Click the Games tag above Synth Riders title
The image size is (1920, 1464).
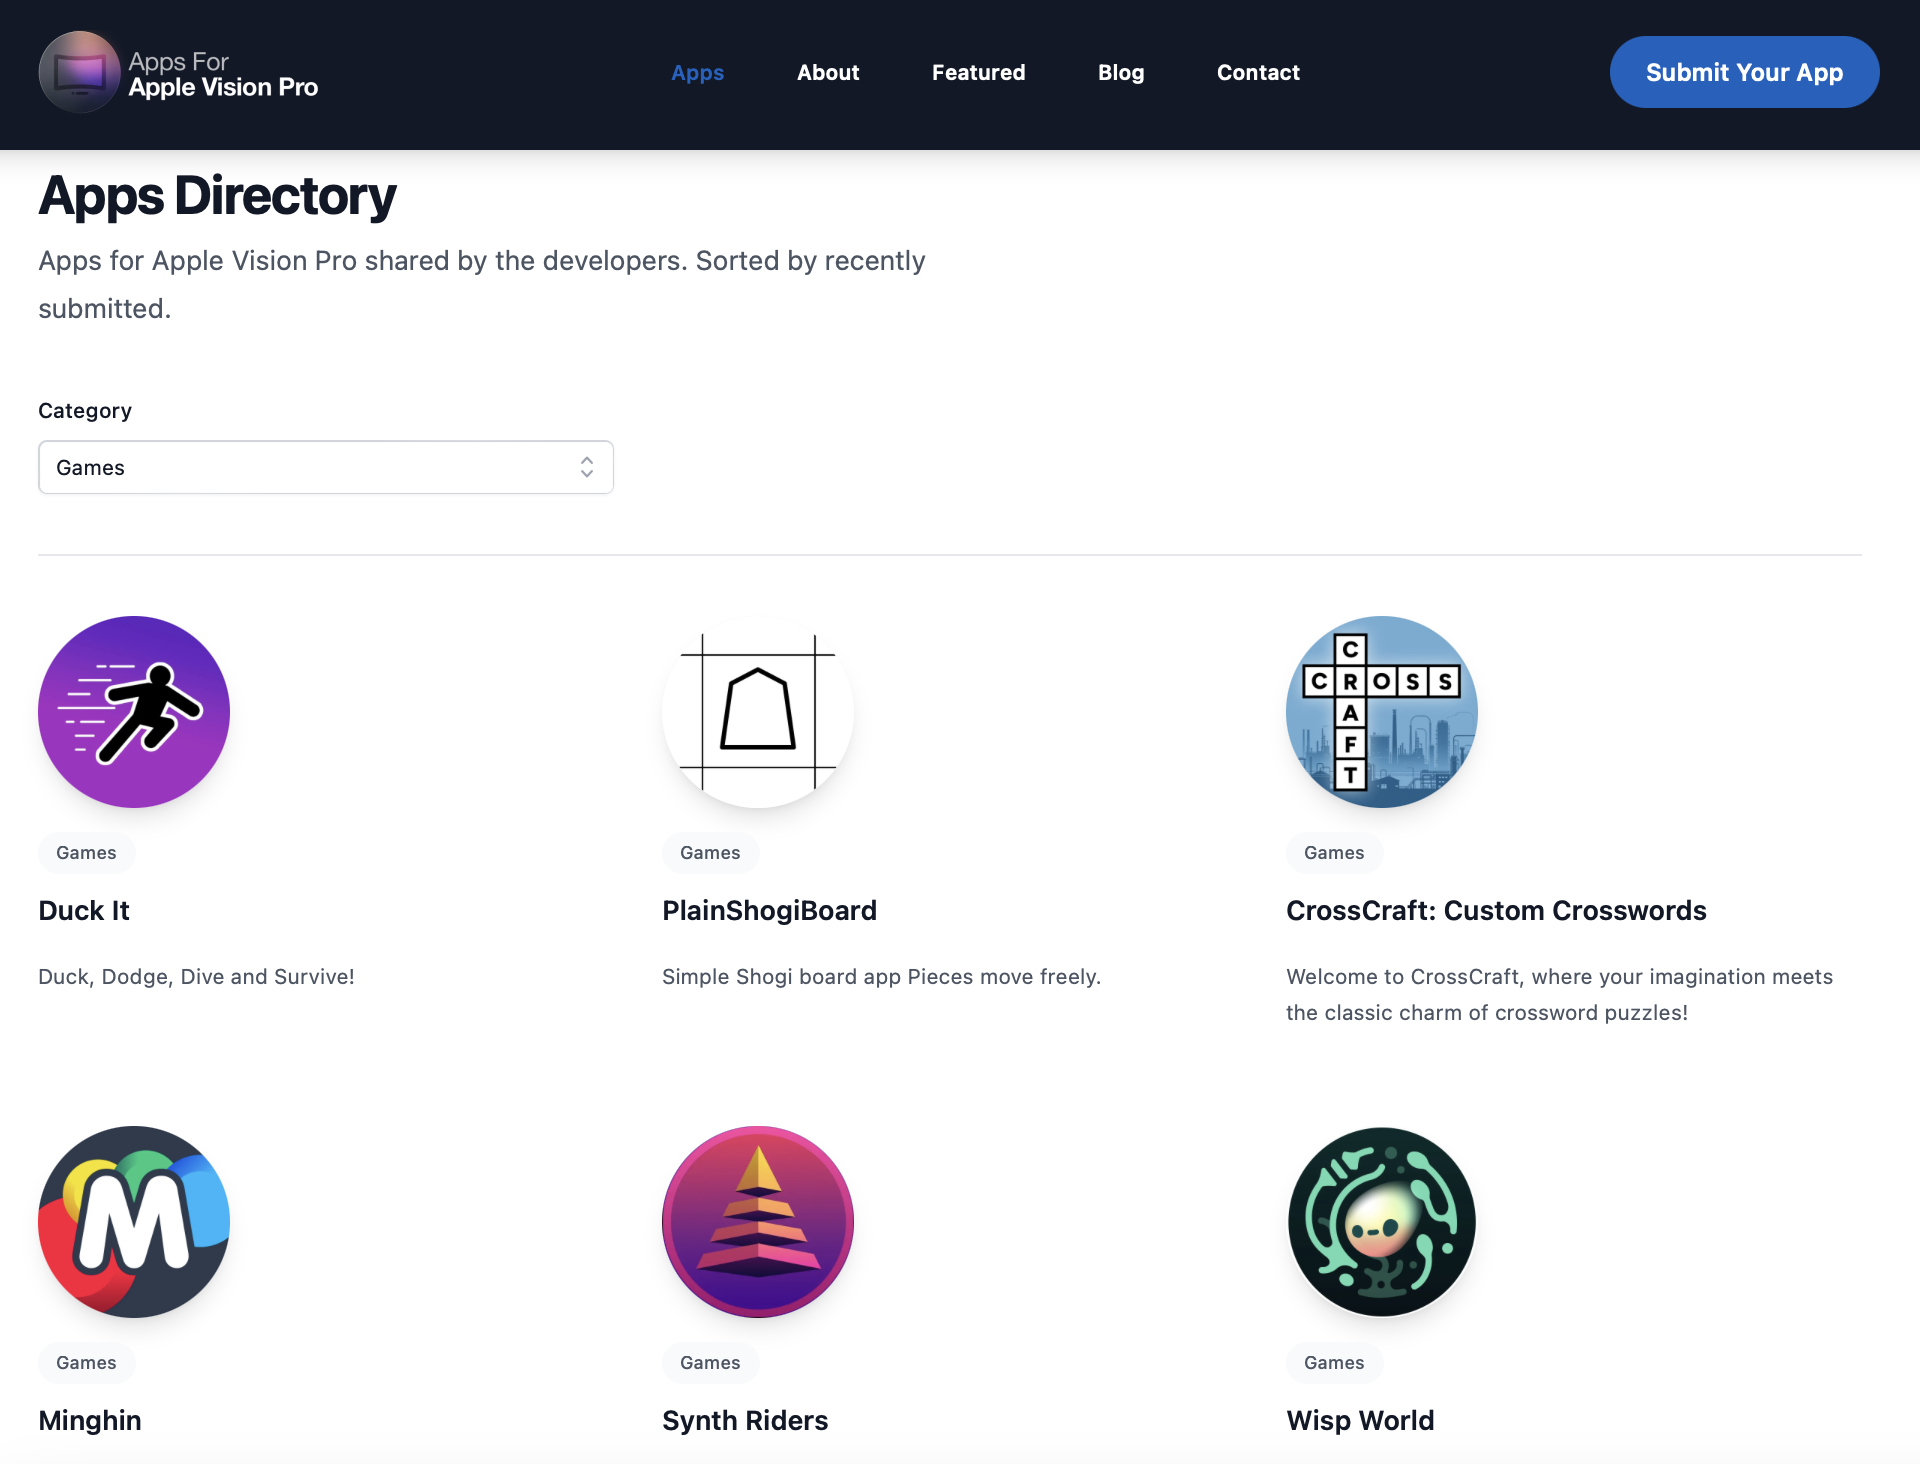pos(710,1363)
